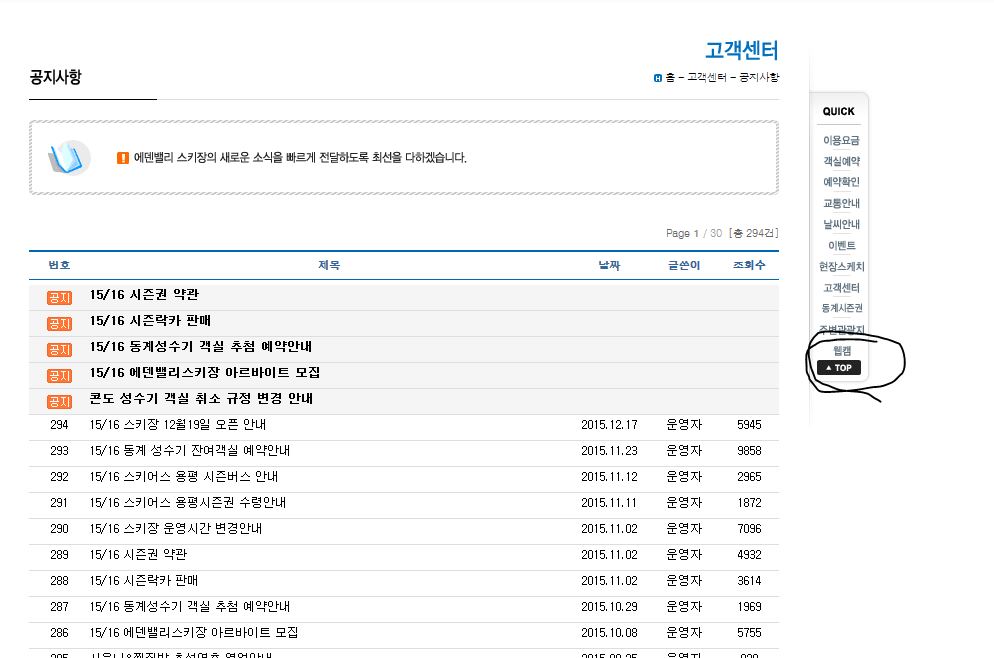Open post 288: 15/16 시즌락카 판매
Image resolution: width=994 pixels, height=658 pixels.
tap(144, 581)
